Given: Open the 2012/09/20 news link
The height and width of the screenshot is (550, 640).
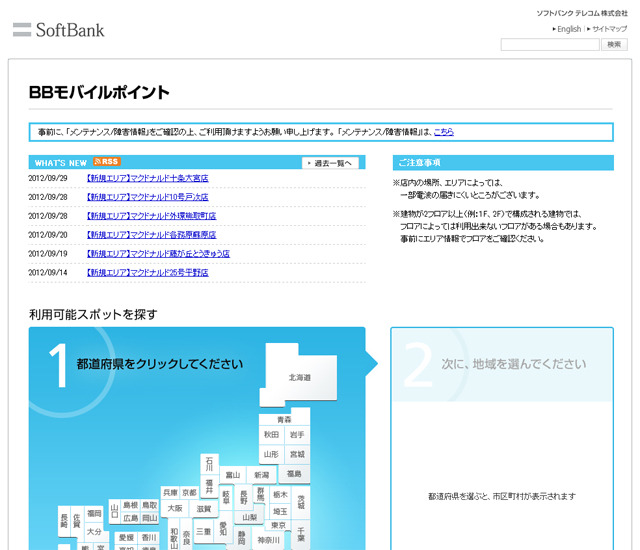Looking at the screenshot, I should (x=151, y=235).
